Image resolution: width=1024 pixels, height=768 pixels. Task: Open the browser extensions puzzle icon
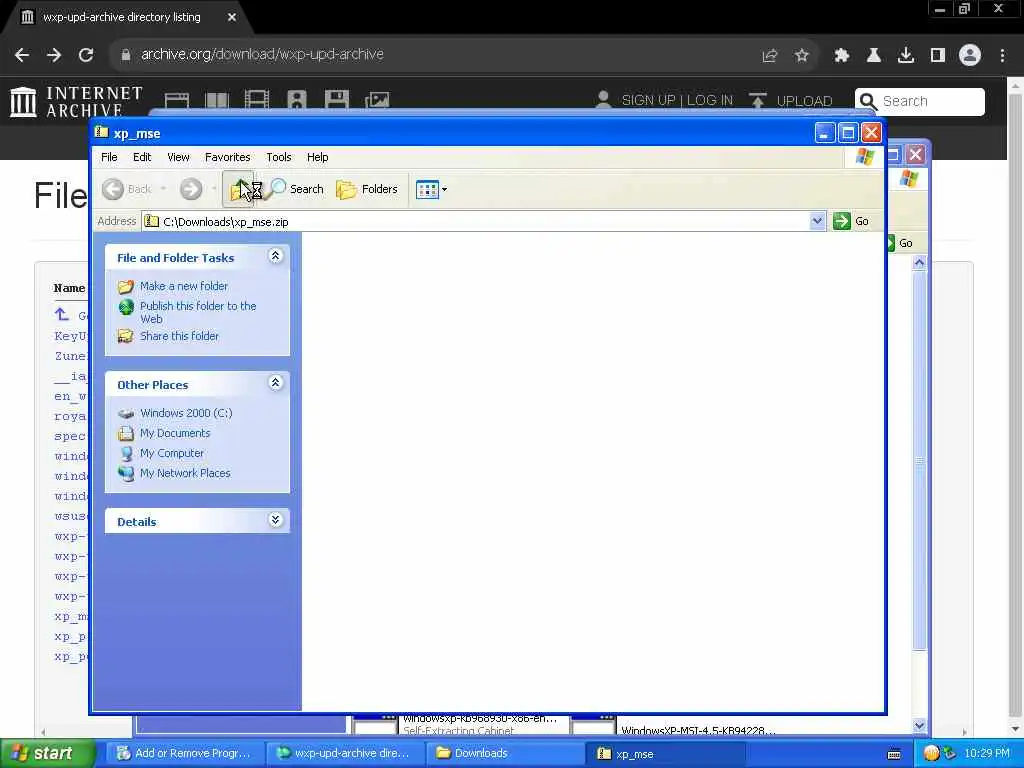(842, 56)
